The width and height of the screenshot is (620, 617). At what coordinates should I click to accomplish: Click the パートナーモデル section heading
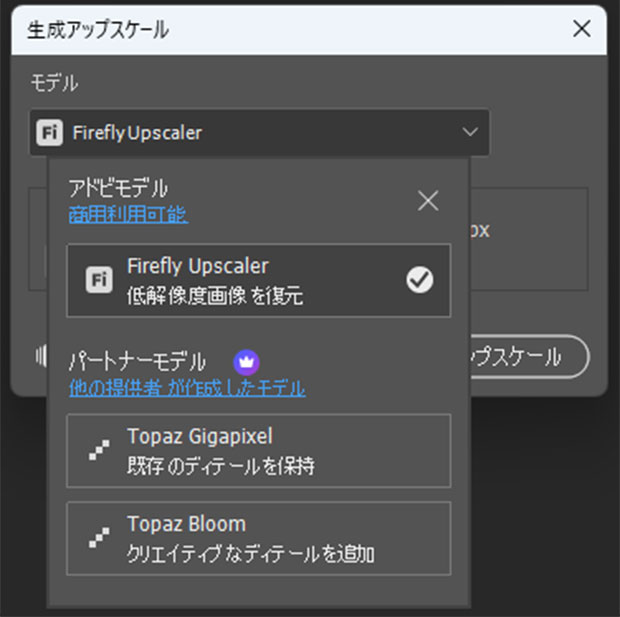pyautogui.click(x=137, y=361)
